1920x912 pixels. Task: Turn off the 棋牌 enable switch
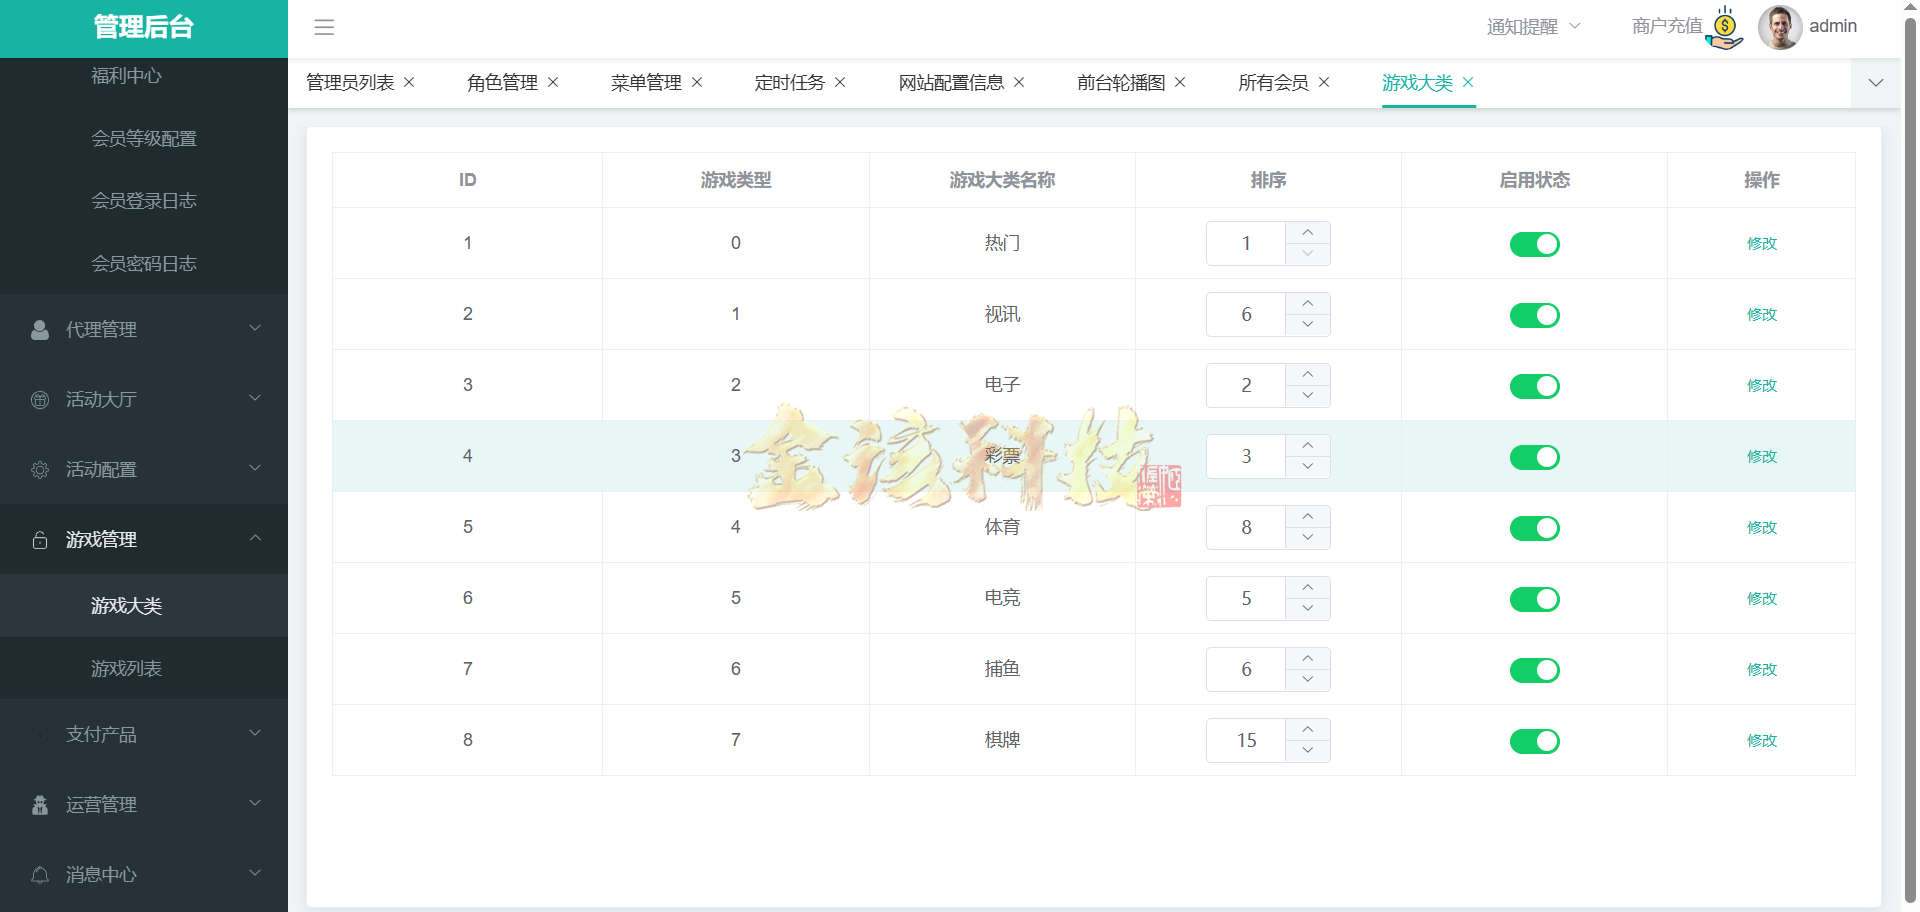1535,740
